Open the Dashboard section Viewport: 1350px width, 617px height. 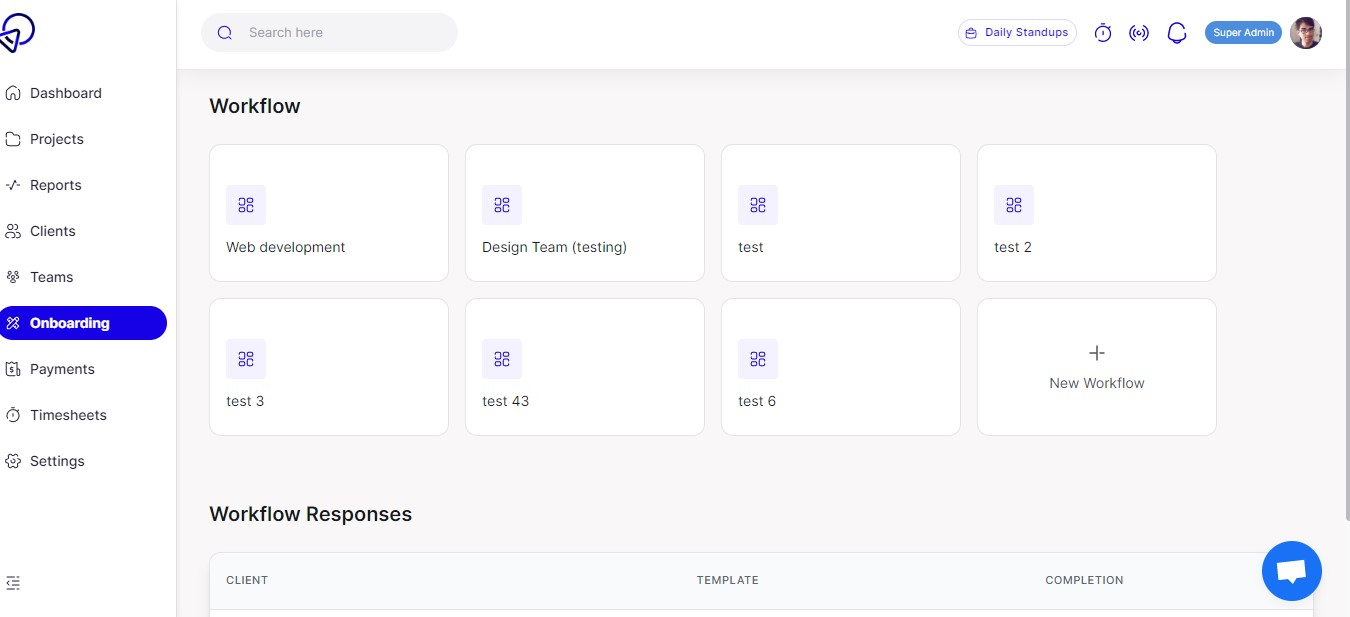[66, 93]
